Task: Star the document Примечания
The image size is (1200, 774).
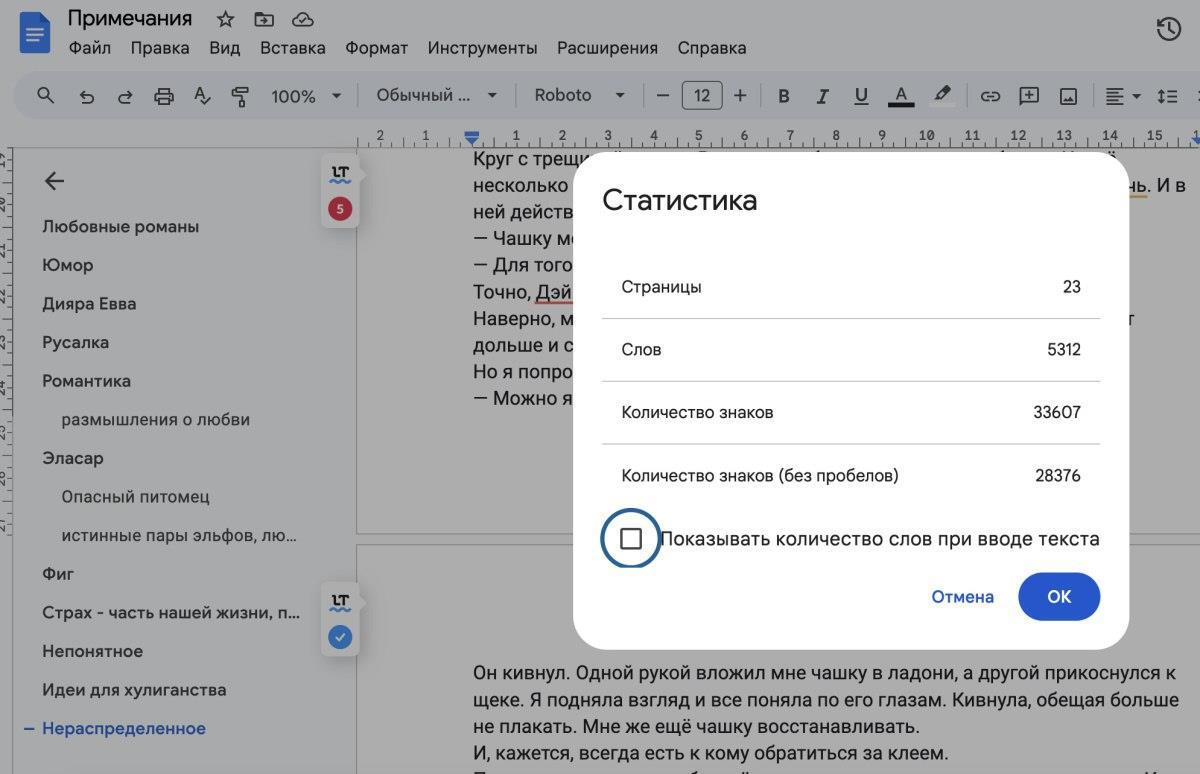Action: click(x=226, y=19)
